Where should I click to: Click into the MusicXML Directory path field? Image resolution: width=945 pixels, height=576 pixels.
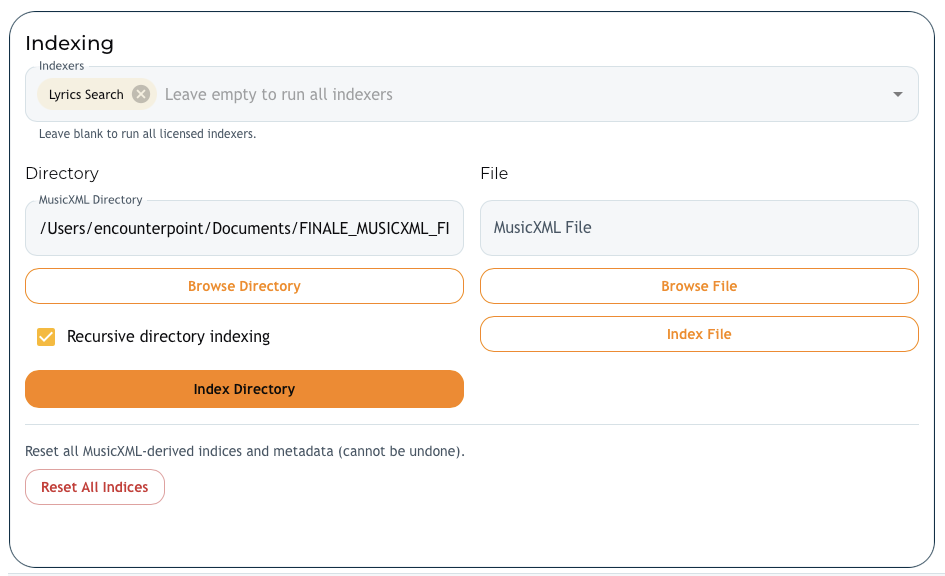[244, 228]
